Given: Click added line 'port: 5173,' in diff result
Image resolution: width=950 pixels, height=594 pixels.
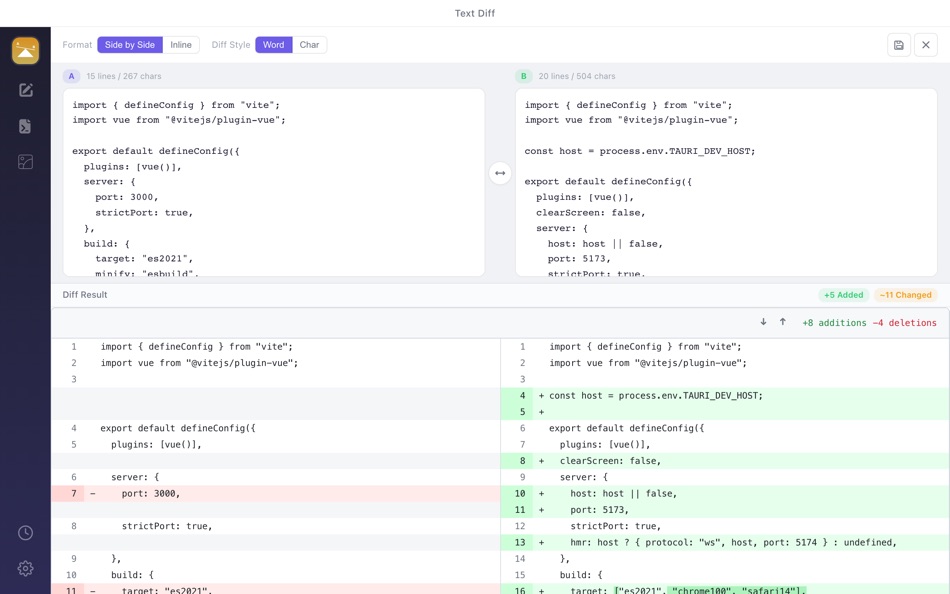Looking at the screenshot, I should 599,510.
